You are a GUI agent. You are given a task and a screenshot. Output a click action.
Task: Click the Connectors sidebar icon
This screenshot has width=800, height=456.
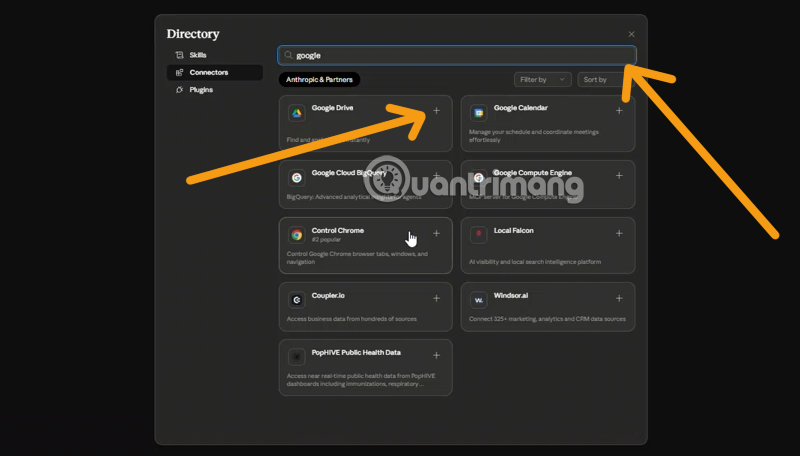point(179,72)
